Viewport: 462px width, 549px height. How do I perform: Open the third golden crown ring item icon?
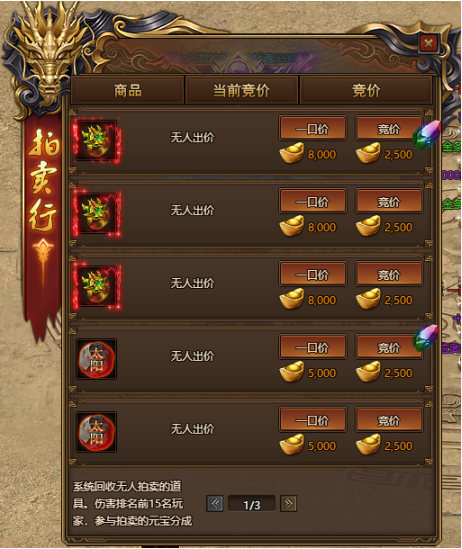click(97, 286)
